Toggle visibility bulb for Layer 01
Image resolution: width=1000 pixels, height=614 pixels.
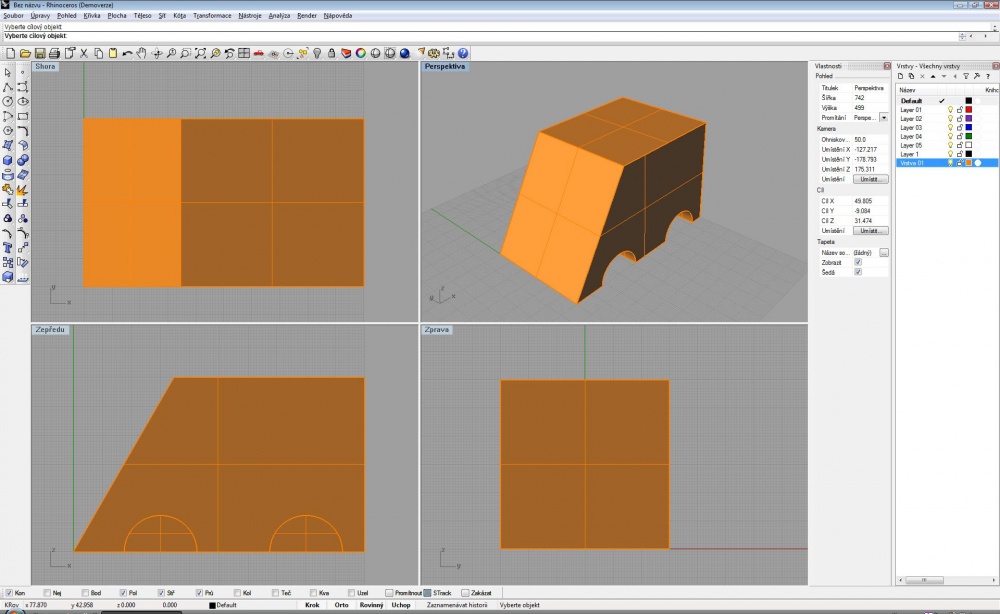pos(950,110)
